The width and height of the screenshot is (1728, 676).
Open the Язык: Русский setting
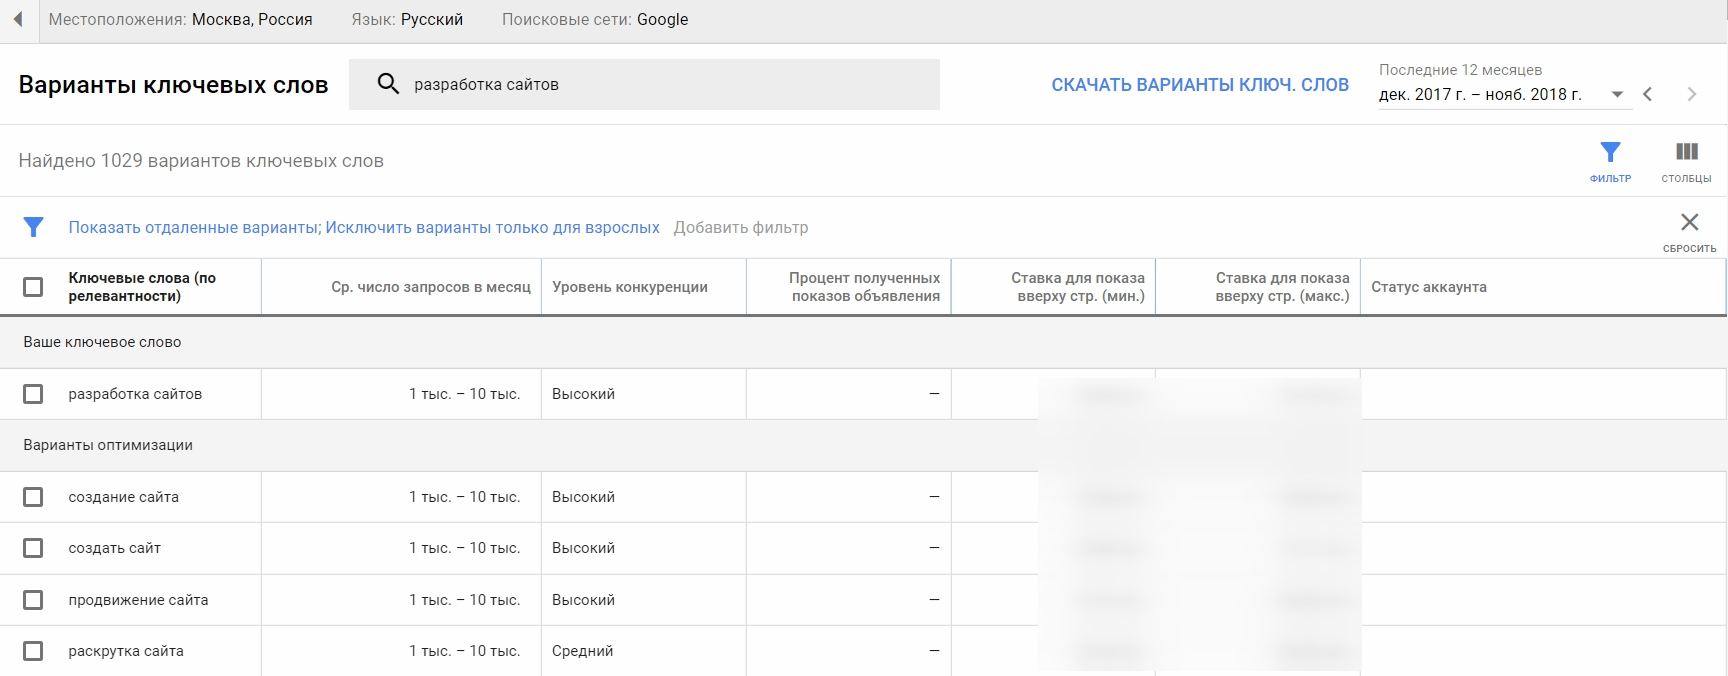pyautogui.click(x=407, y=20)
